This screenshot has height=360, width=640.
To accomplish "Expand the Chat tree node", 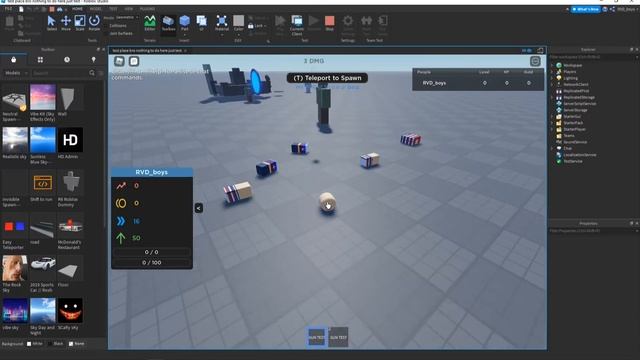I will click(x=552, y=148).
